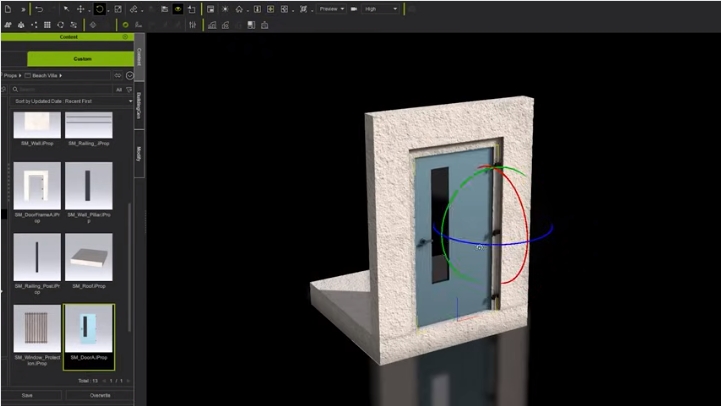
Task: Click the Overwrite button
Action: (100, 395)
